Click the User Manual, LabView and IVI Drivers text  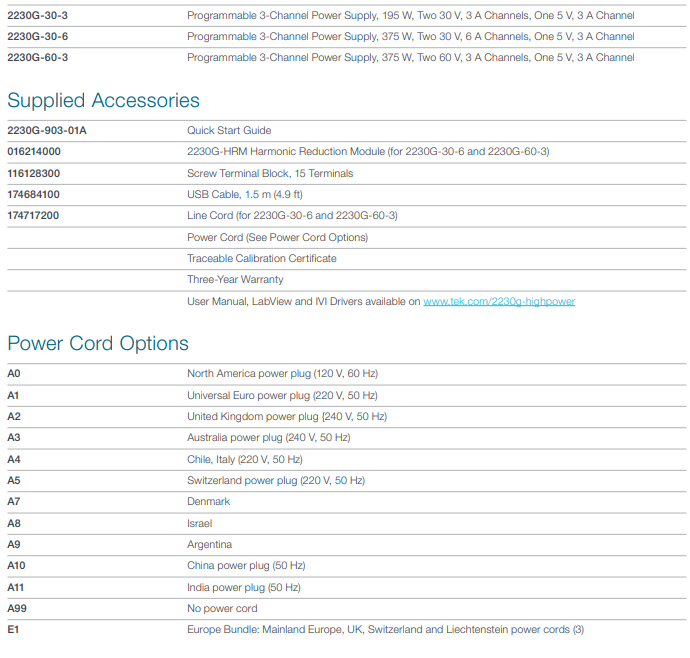[x=304, y=301]
